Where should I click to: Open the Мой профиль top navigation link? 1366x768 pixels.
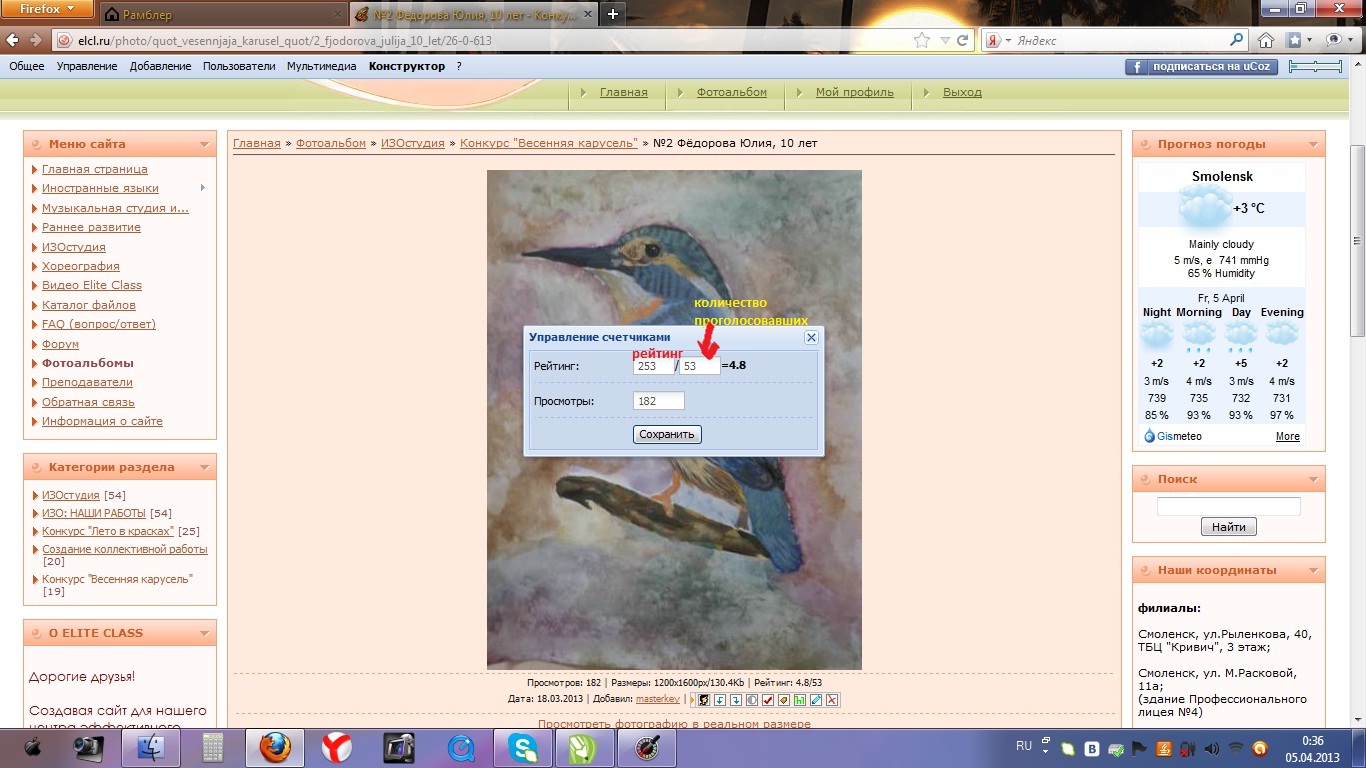pyautogui.click(x=855, y=92)
